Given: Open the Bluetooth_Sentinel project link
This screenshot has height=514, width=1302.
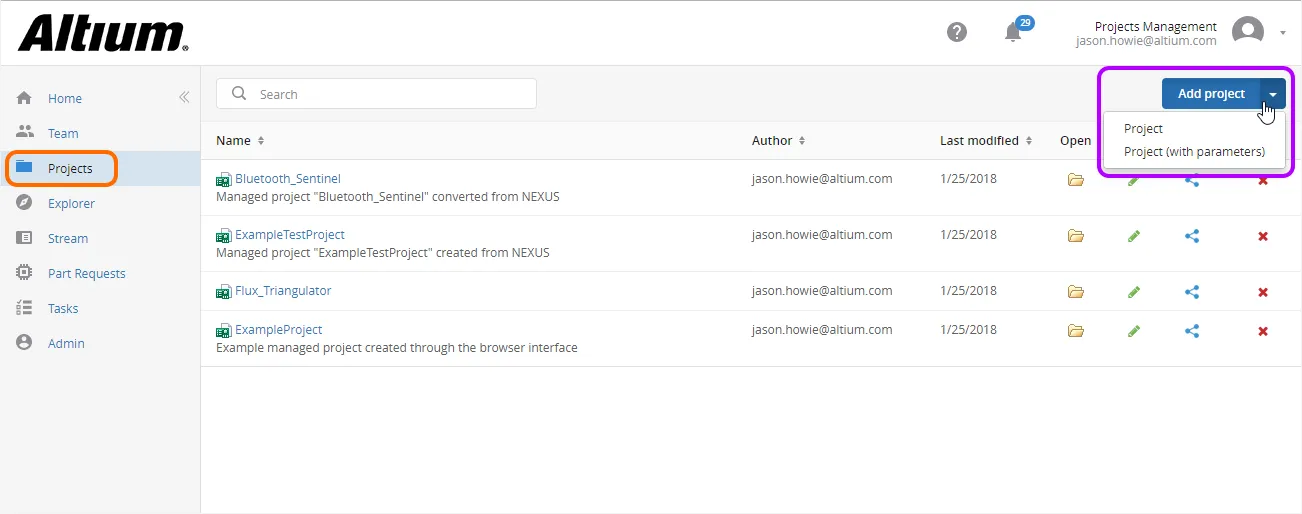Looking at the screenshot, I should [287, 179].
